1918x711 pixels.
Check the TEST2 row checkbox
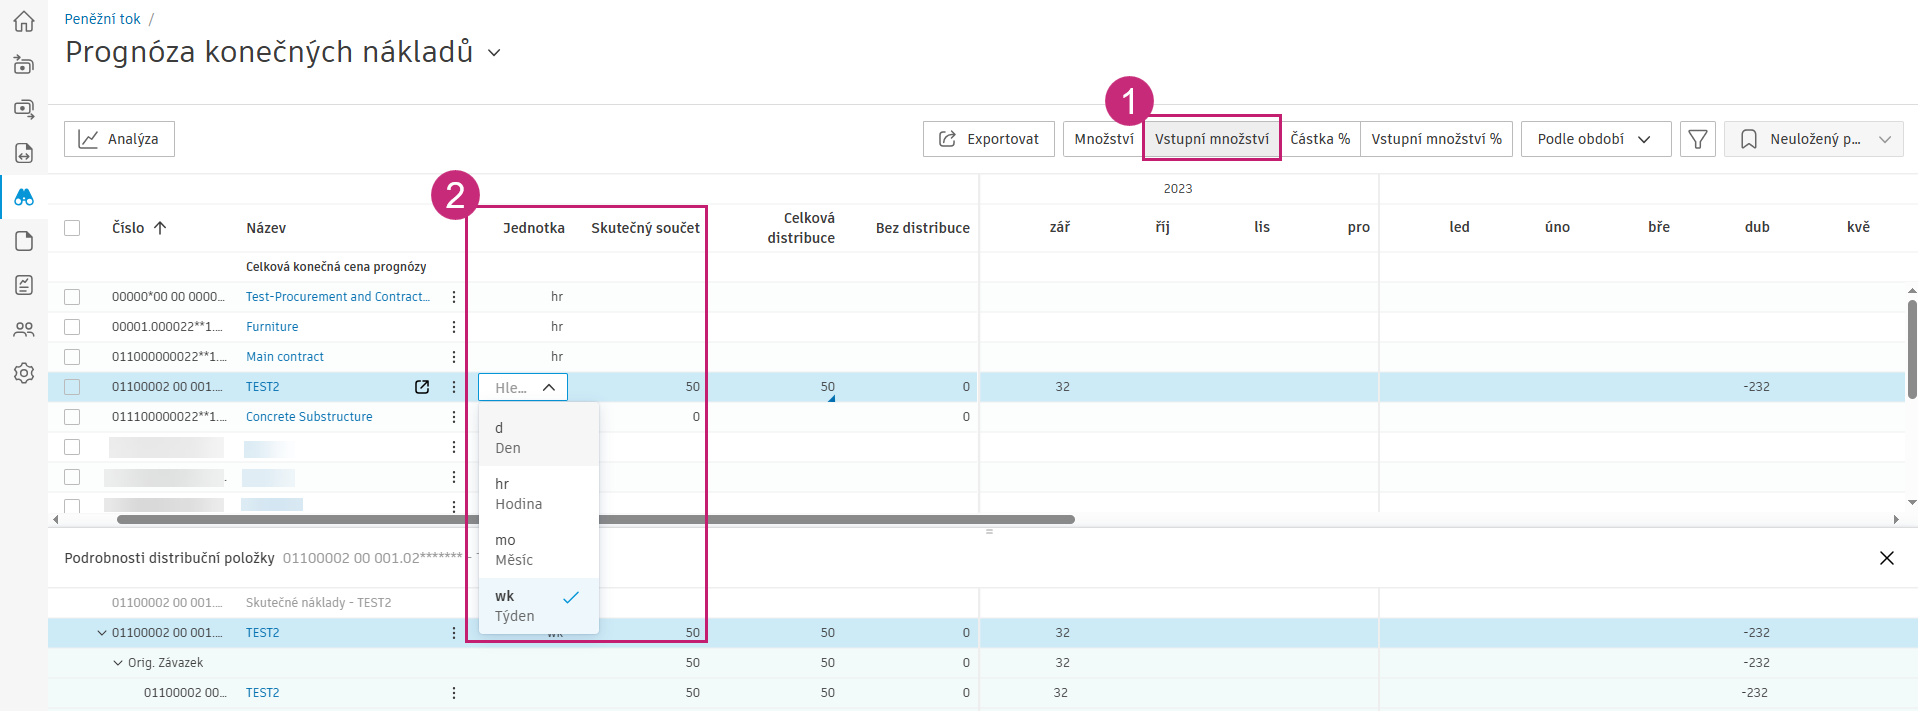72,387
